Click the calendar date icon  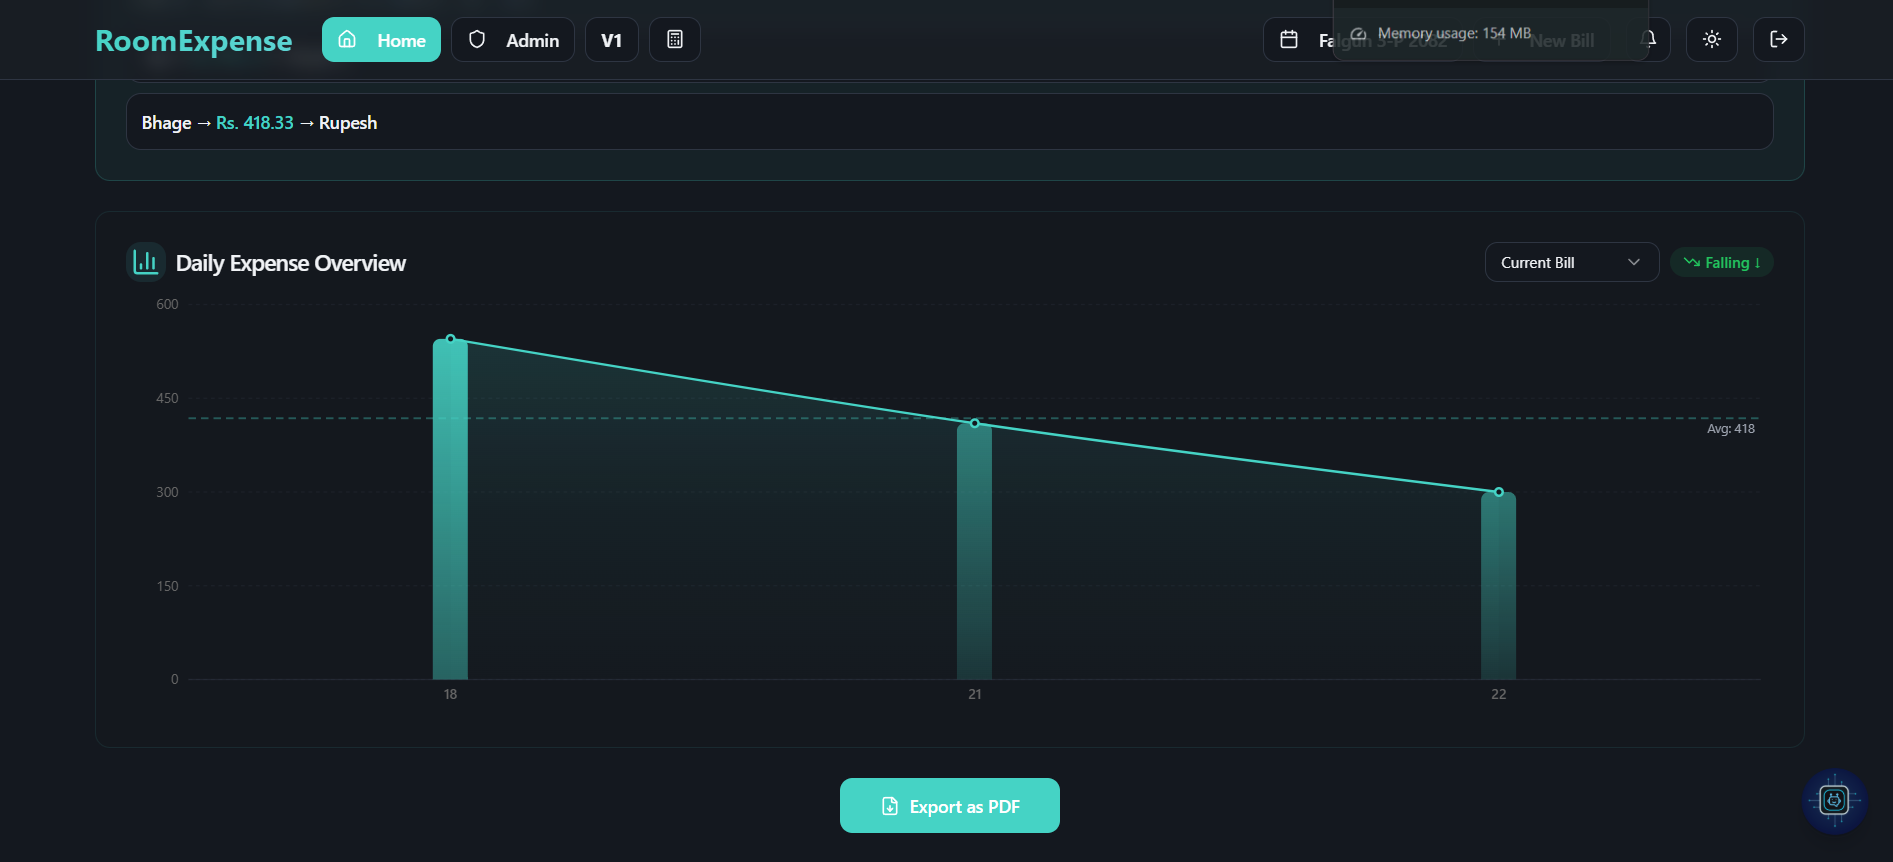[1289, 40]
